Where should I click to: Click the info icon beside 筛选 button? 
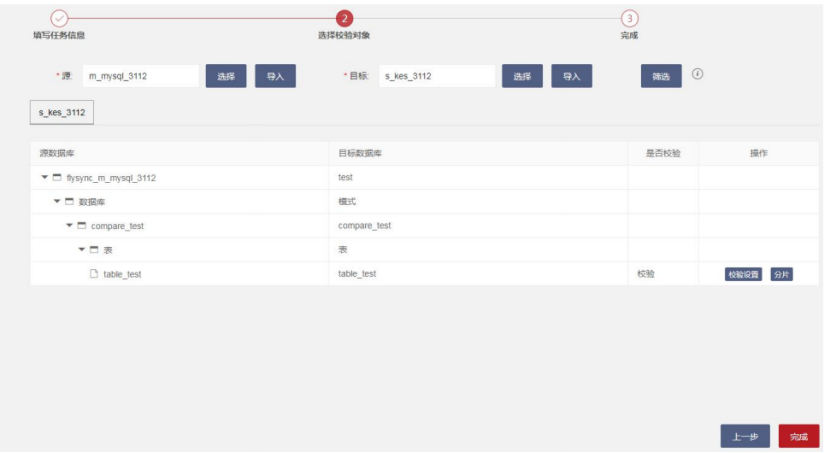tap(697, 74)
